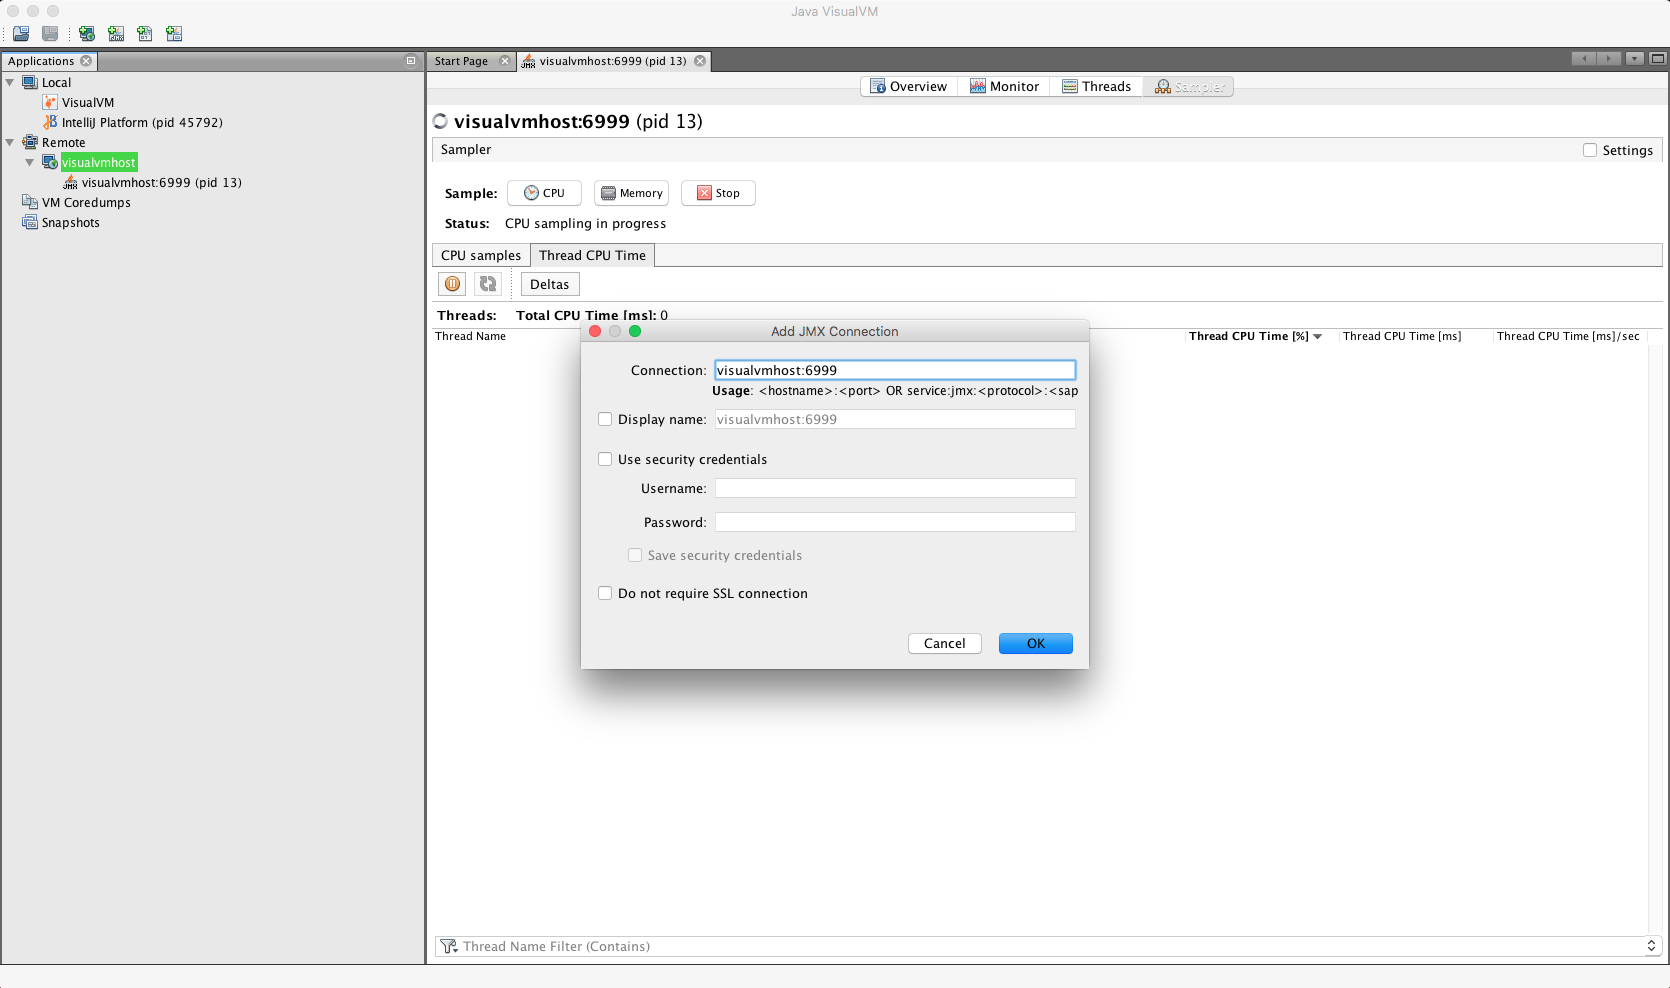Toggle the Settings checkbox in Sampler

click(1590, 150)
